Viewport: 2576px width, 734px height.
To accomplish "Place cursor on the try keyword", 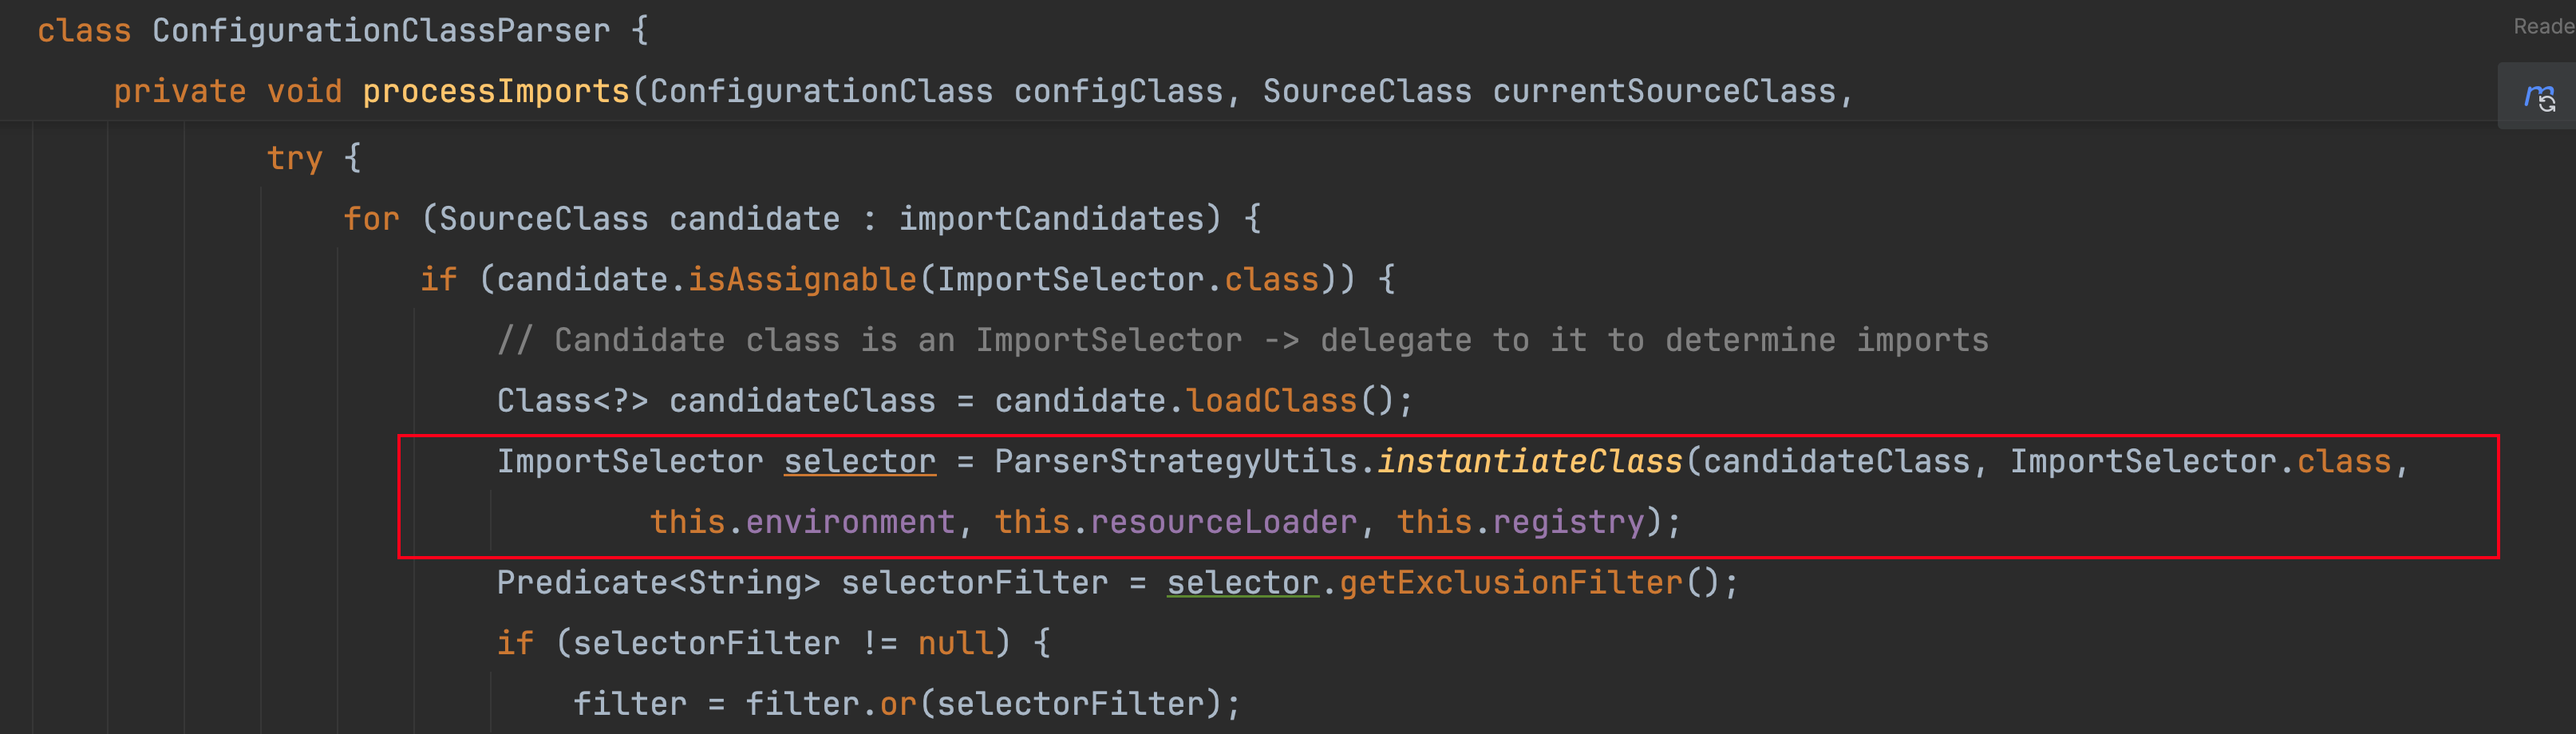I will (295, 158).
